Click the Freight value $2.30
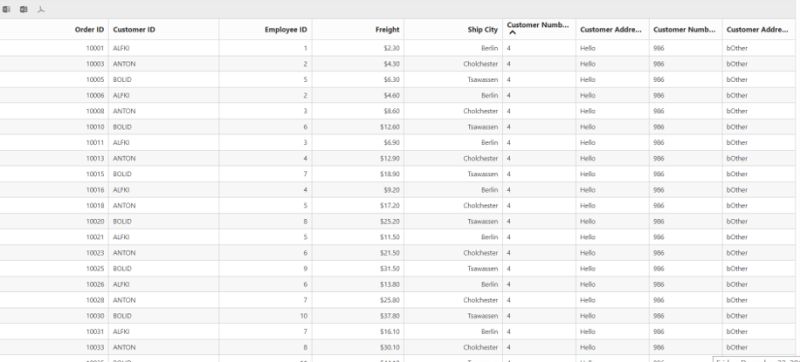The height and width of the screenshot is (362, 800). pyautogui.click(x=392, y=48)
